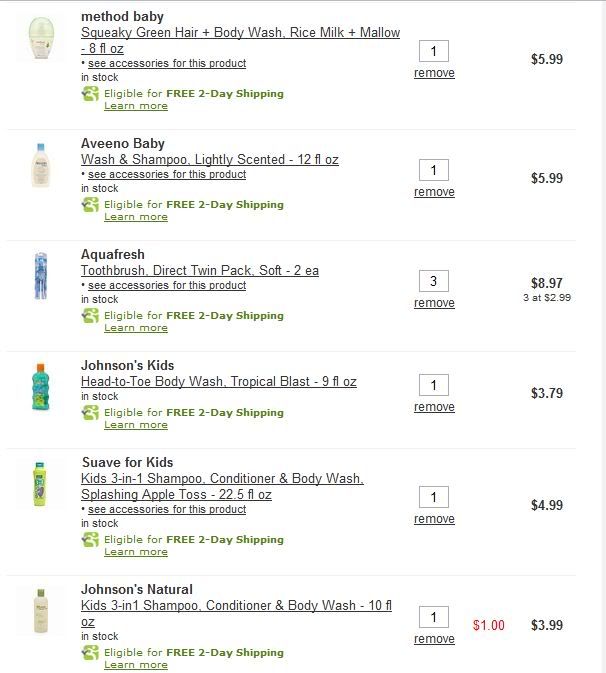See accessories for the Aveeno Baby product
Viewport: 606px width, 673px height.
click(167, 174)
